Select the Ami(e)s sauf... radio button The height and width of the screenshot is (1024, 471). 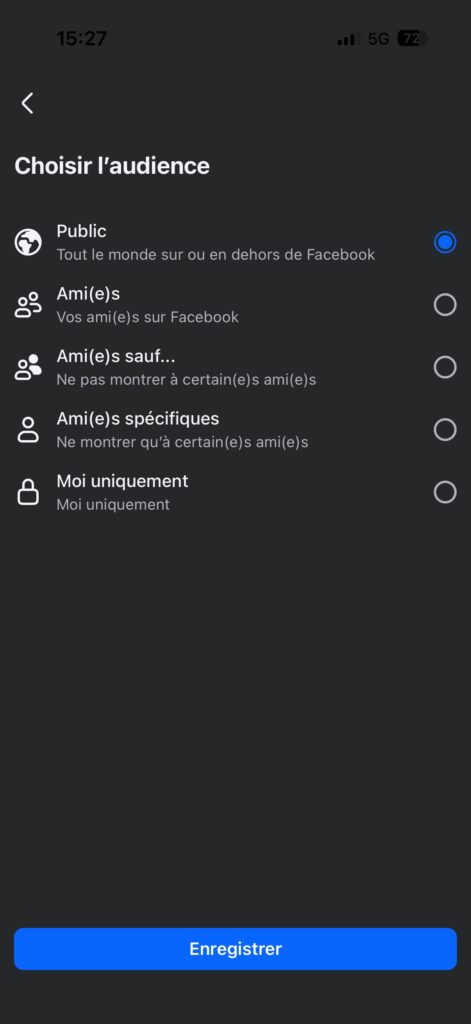pyautogui.click(x=445, y=367)
